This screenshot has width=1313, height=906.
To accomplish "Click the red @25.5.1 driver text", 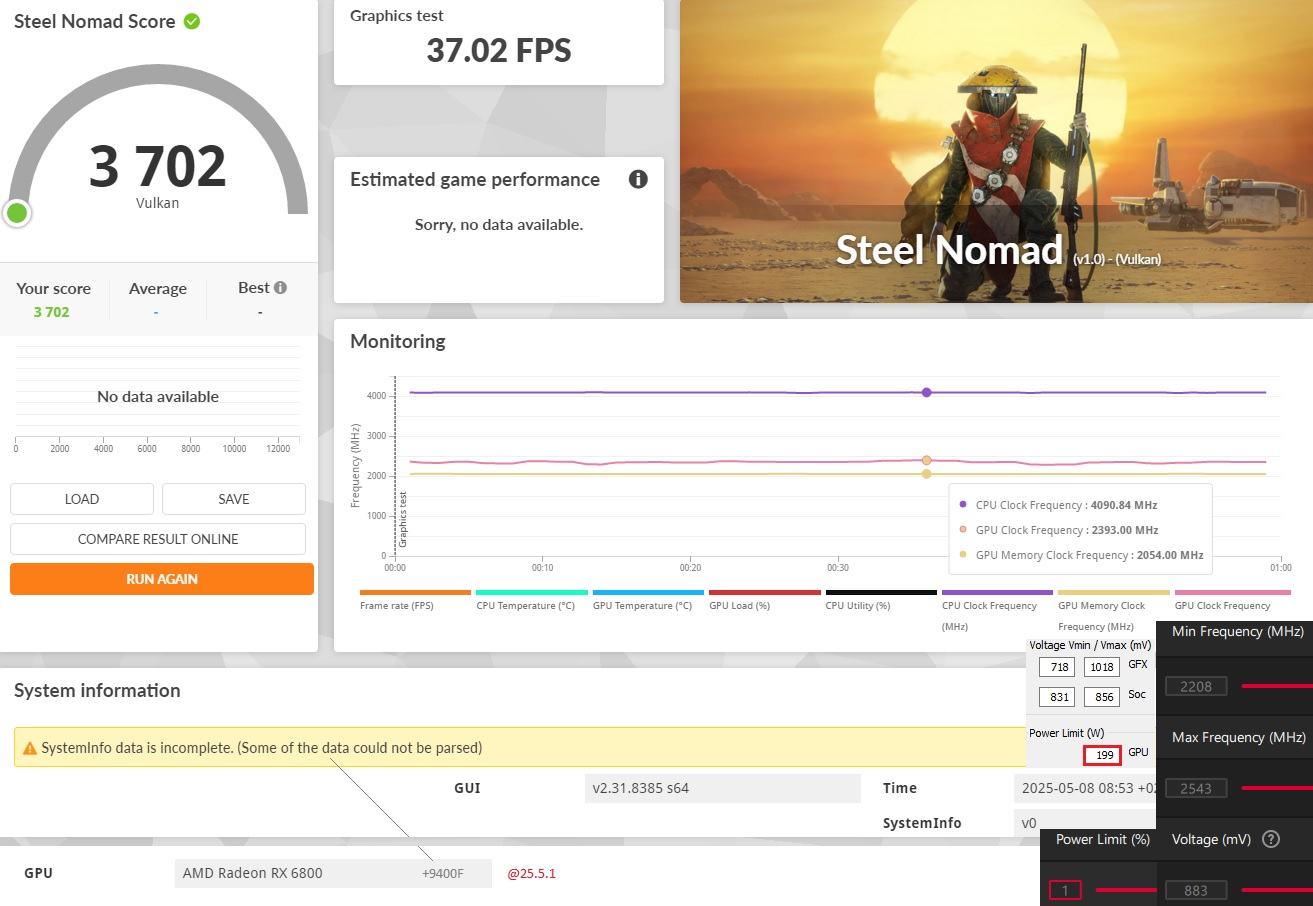I will [x=531, y=873].
